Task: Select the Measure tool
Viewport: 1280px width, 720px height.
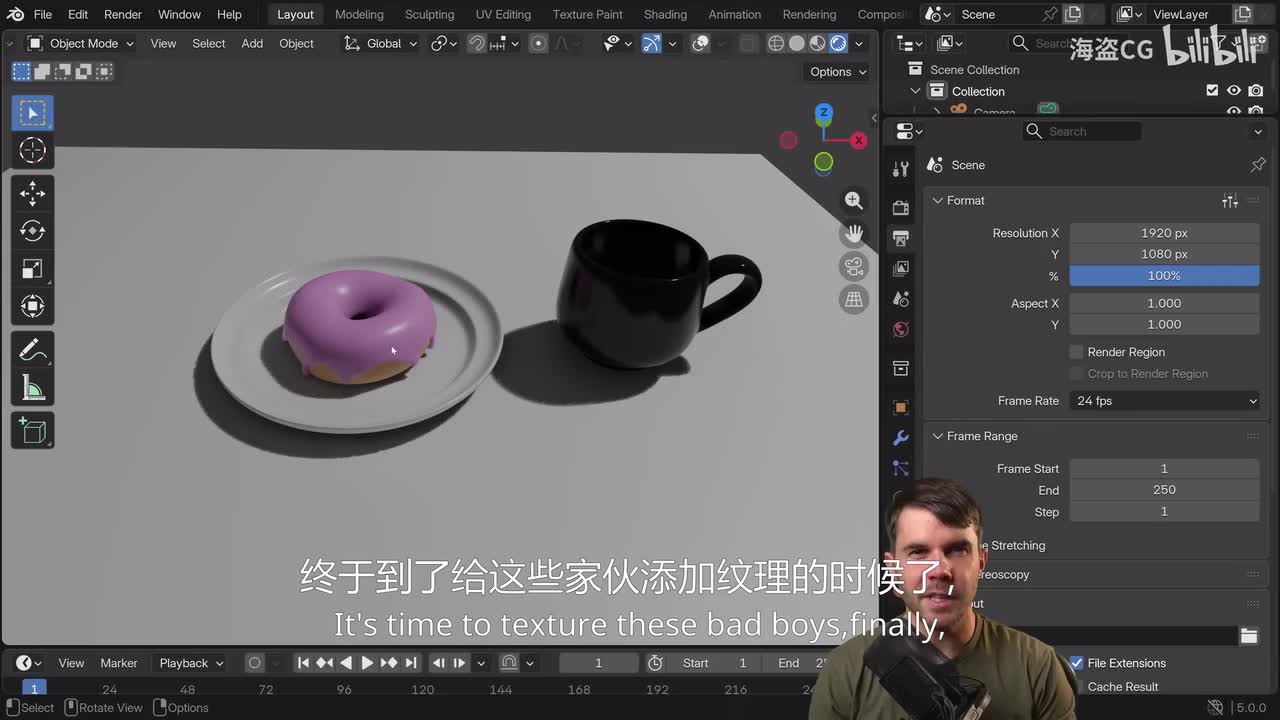Action: click(x=32, y=388)
